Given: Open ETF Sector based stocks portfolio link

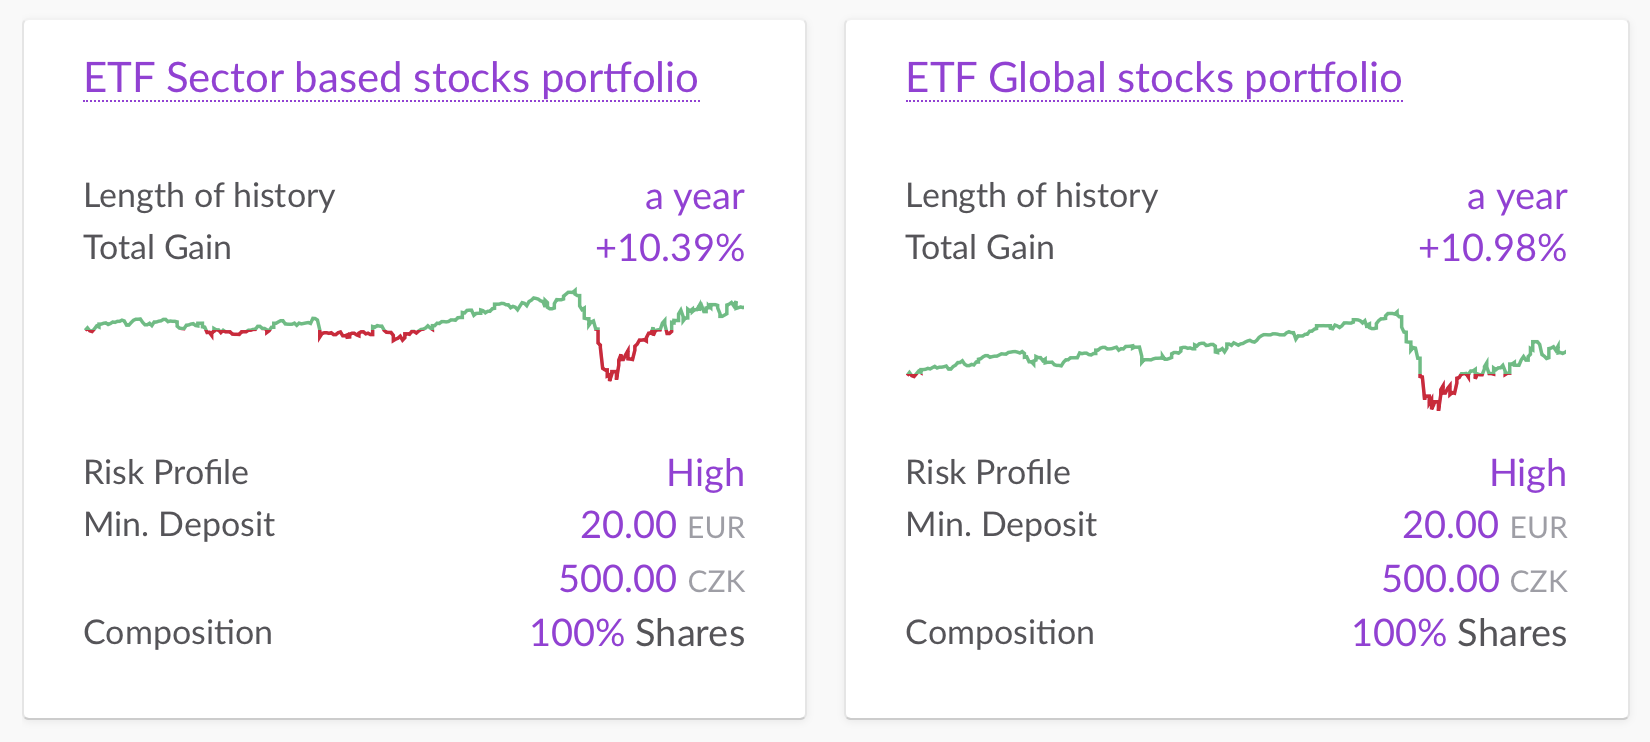Looking at the screenshot, I should 391,78.
